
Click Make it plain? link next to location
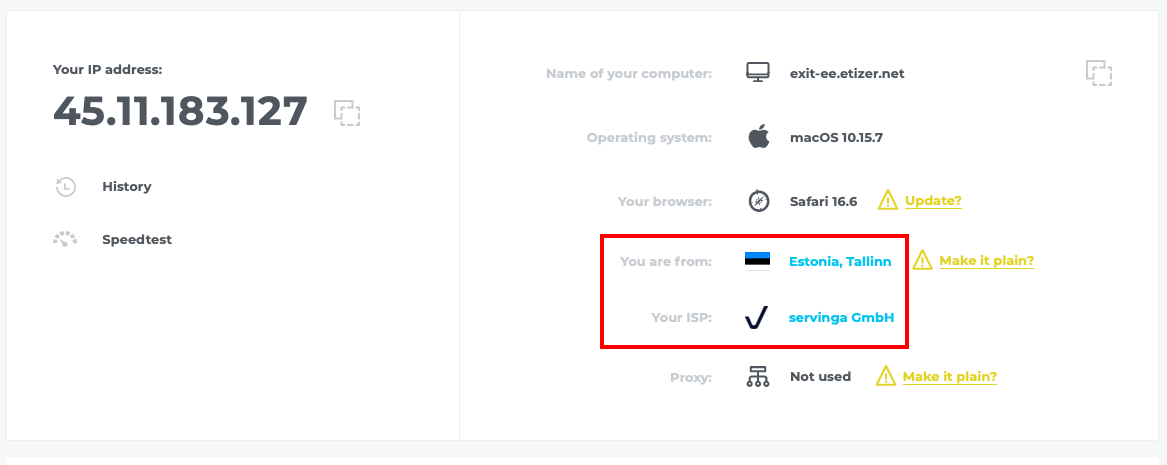987,261
